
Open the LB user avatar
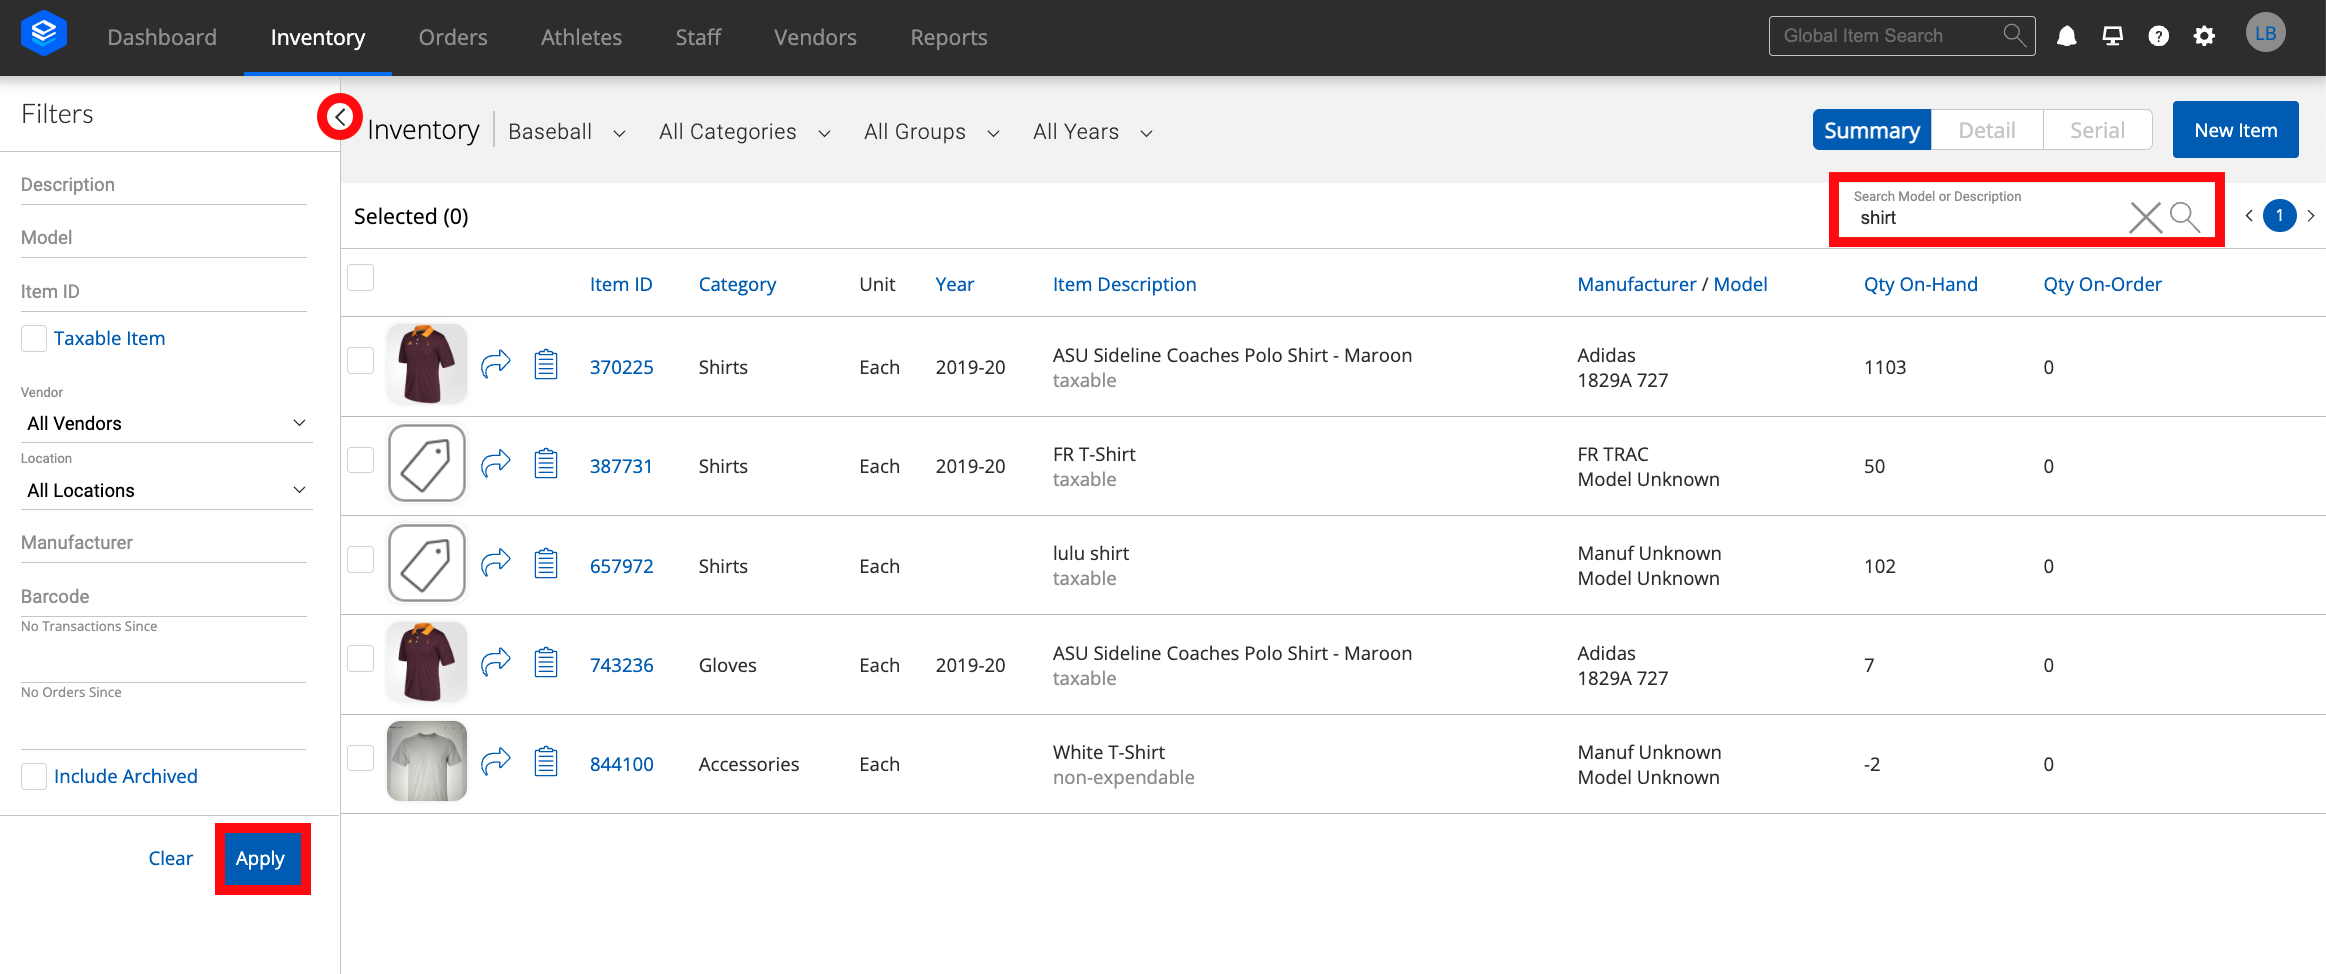click(x=2265, y=33)
